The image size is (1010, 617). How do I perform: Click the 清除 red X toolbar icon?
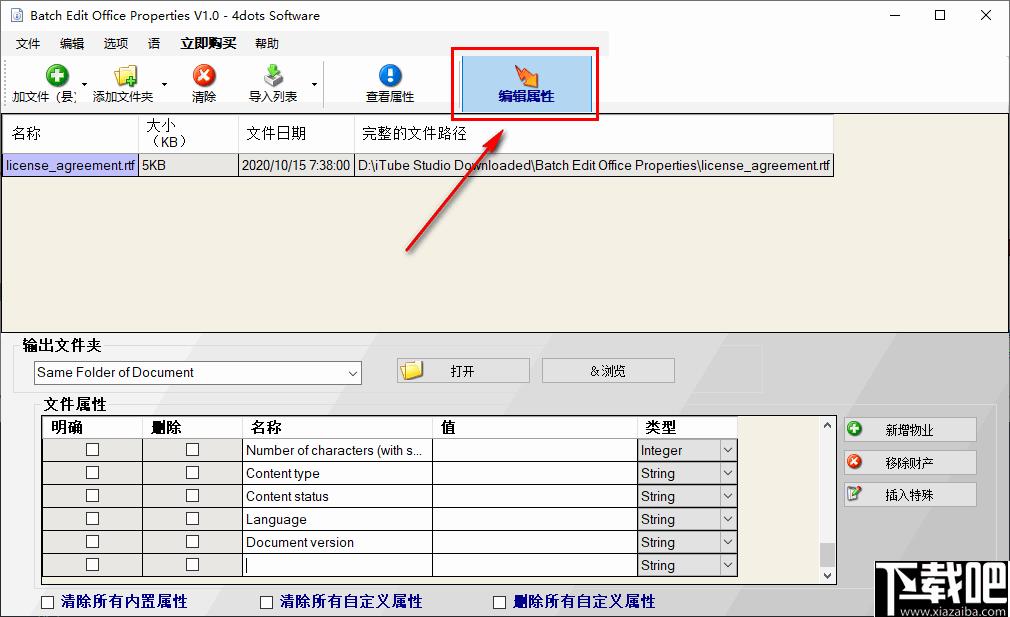point(204,75)
